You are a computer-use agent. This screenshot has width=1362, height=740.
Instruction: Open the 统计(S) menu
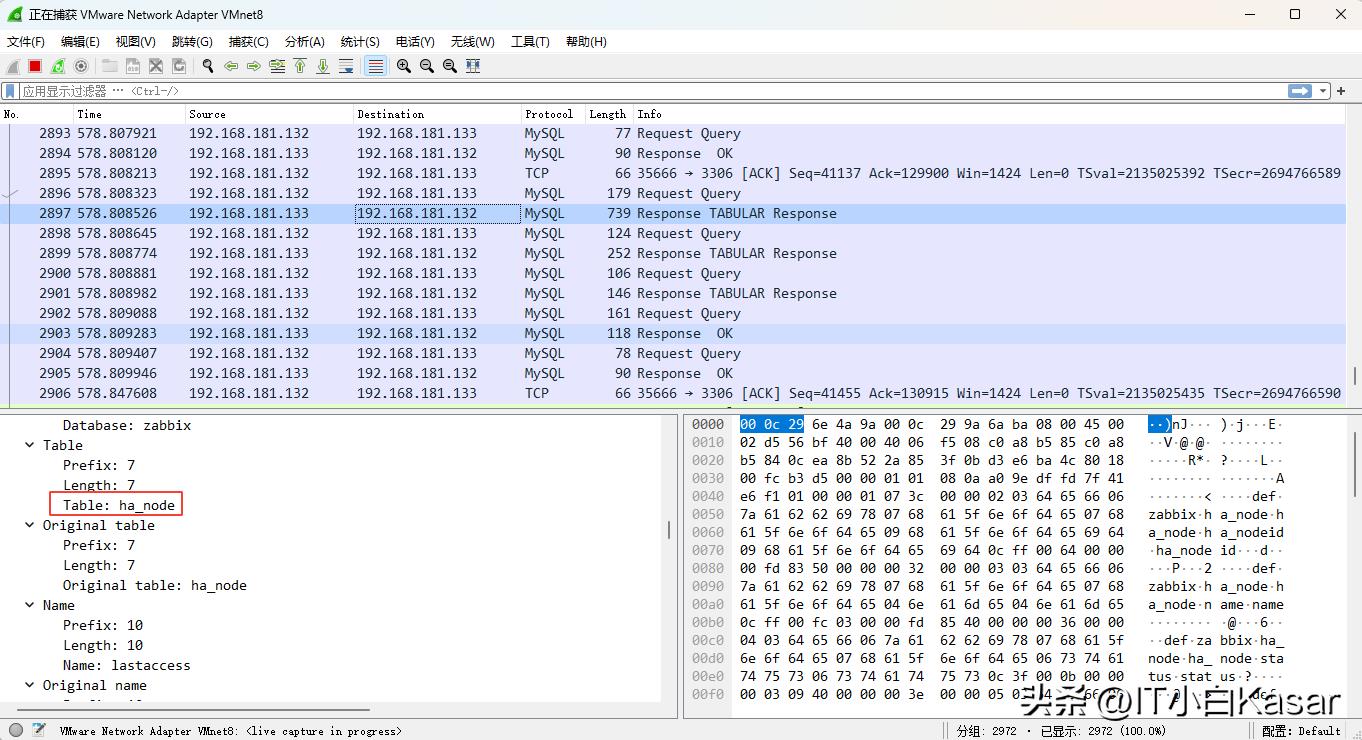[x=360, y=42]
